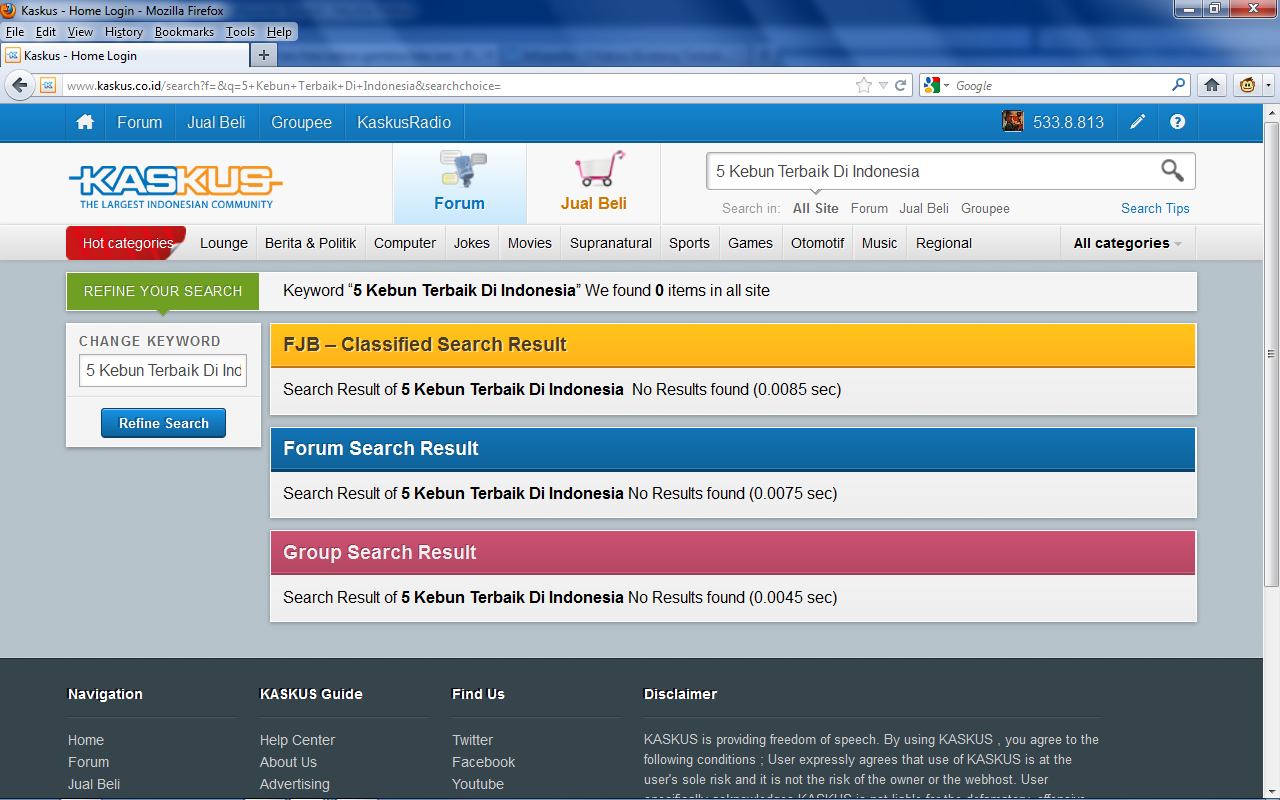The width and height of the screenshot is (1280, 800).
Task: Click the site identity icon in address bar
Action: pos(48,85)
